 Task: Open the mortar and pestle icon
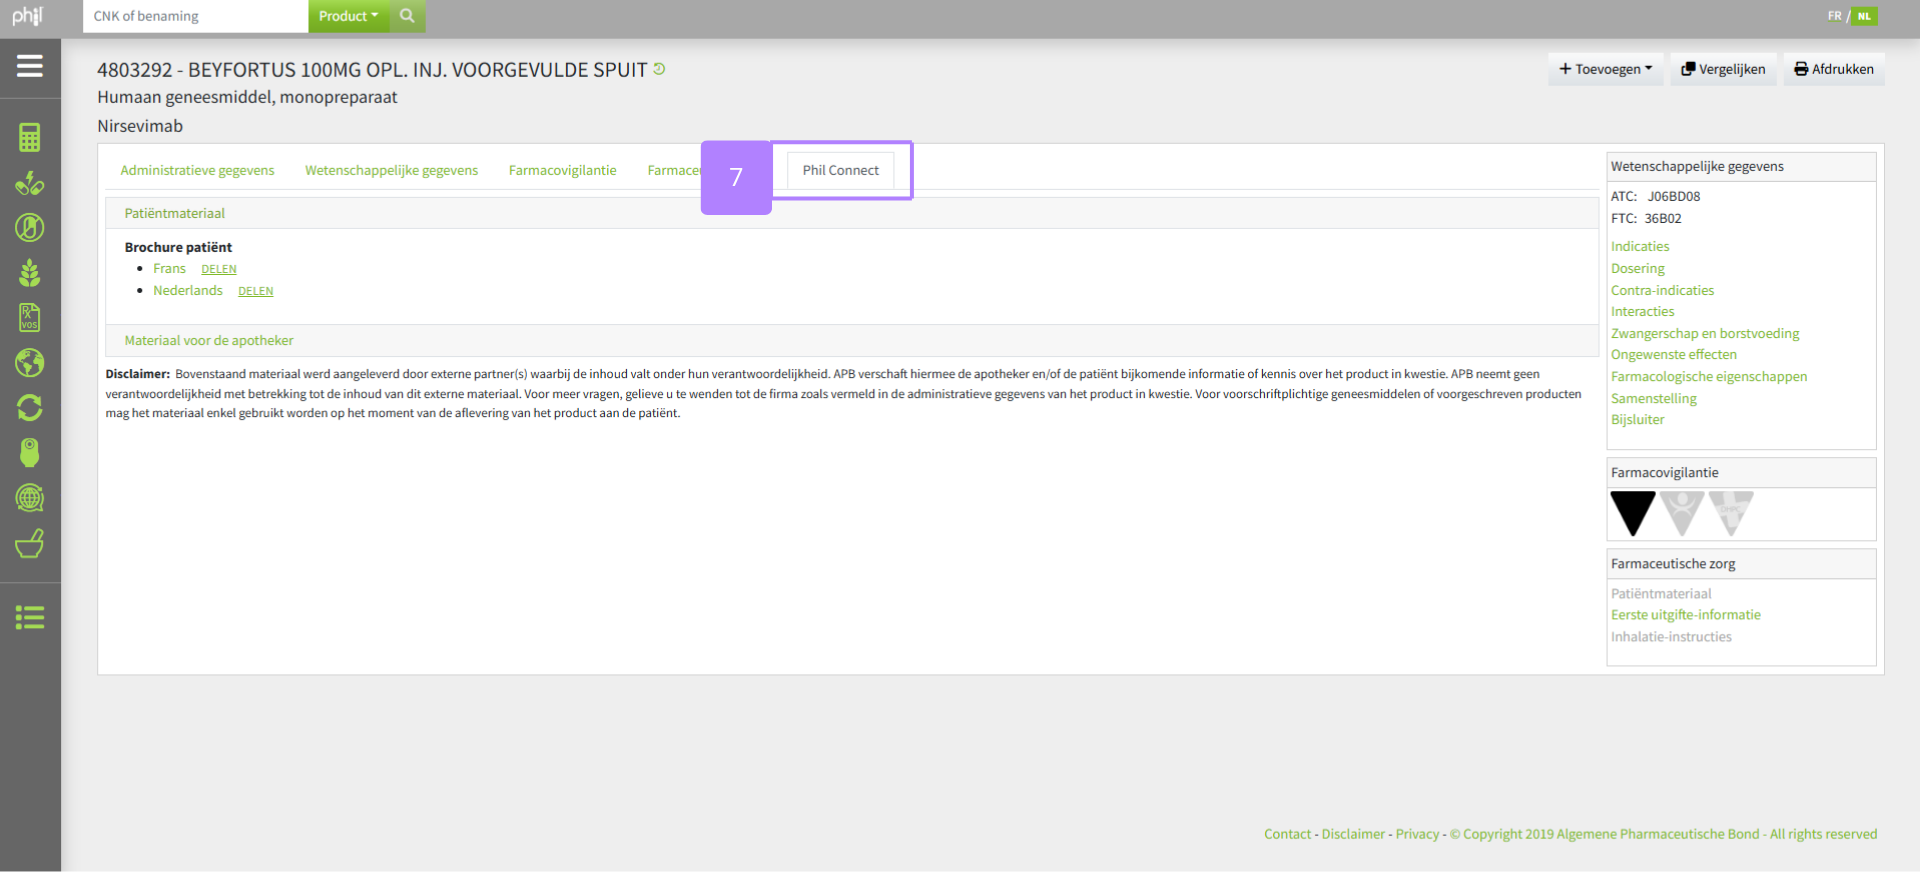pos(30,543)
